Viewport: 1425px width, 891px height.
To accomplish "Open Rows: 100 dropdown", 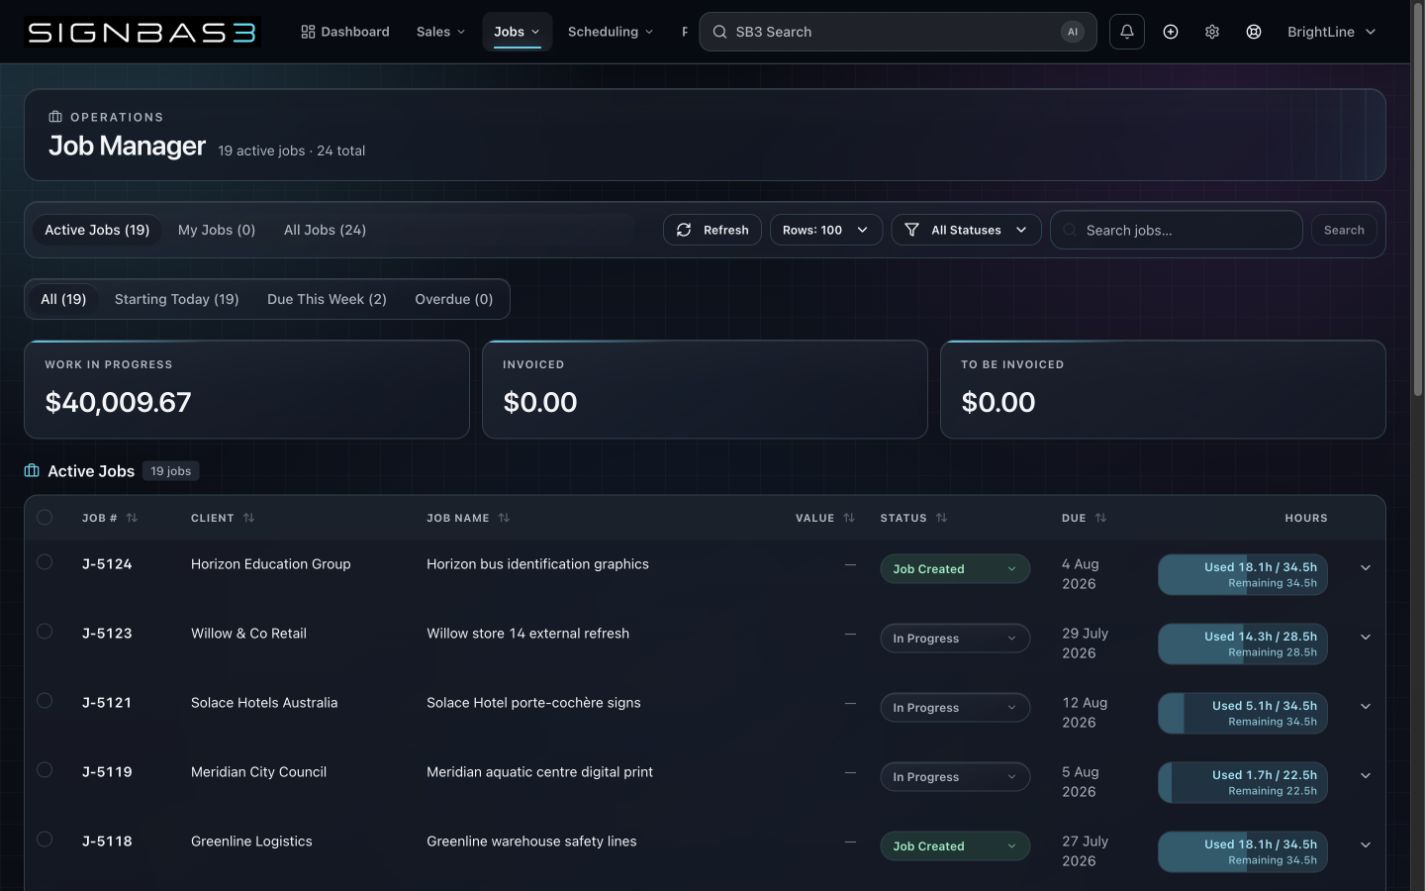I will point(826,230).
